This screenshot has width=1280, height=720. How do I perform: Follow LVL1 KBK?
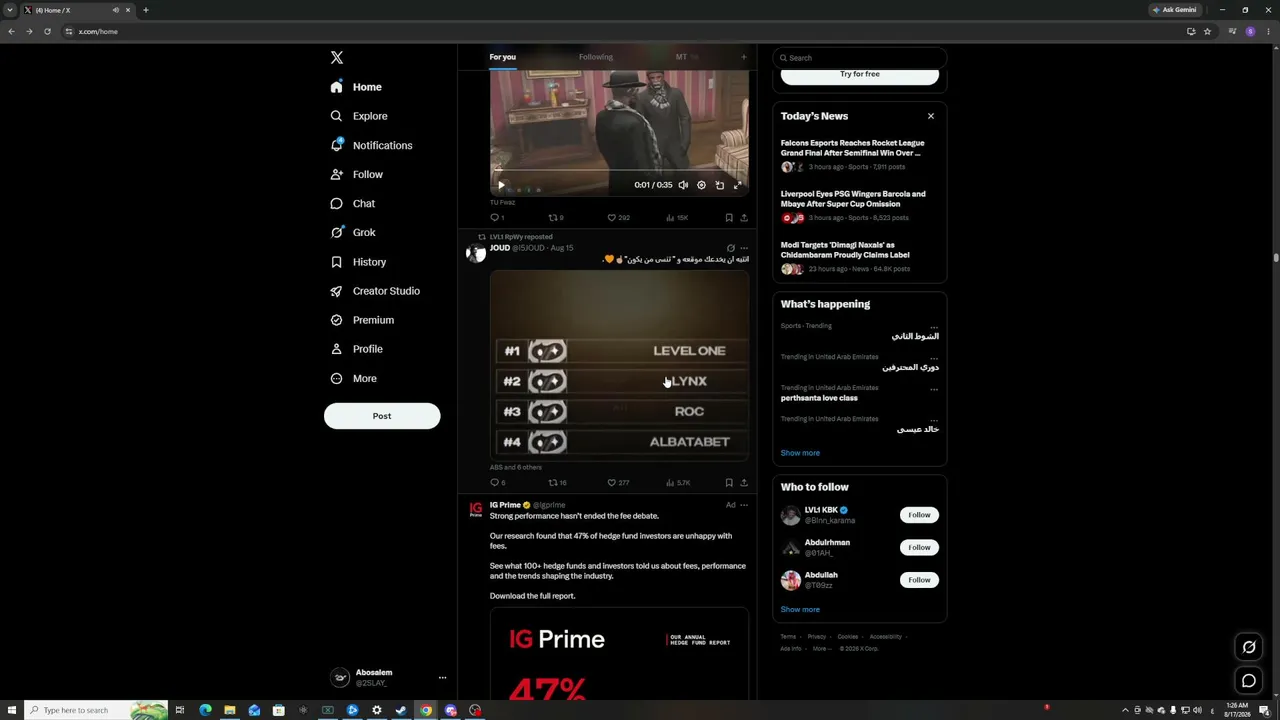(x=919, y=515)
